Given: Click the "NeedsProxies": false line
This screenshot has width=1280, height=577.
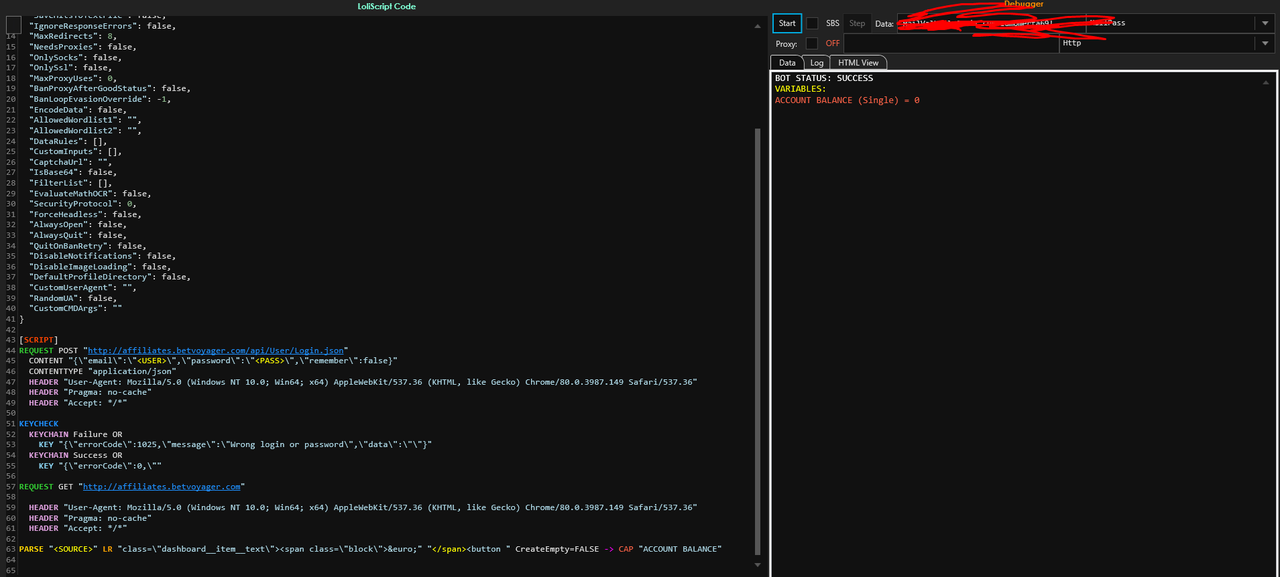Looking at the screenshot, I should pyautogui.click(x=83, y=46).
